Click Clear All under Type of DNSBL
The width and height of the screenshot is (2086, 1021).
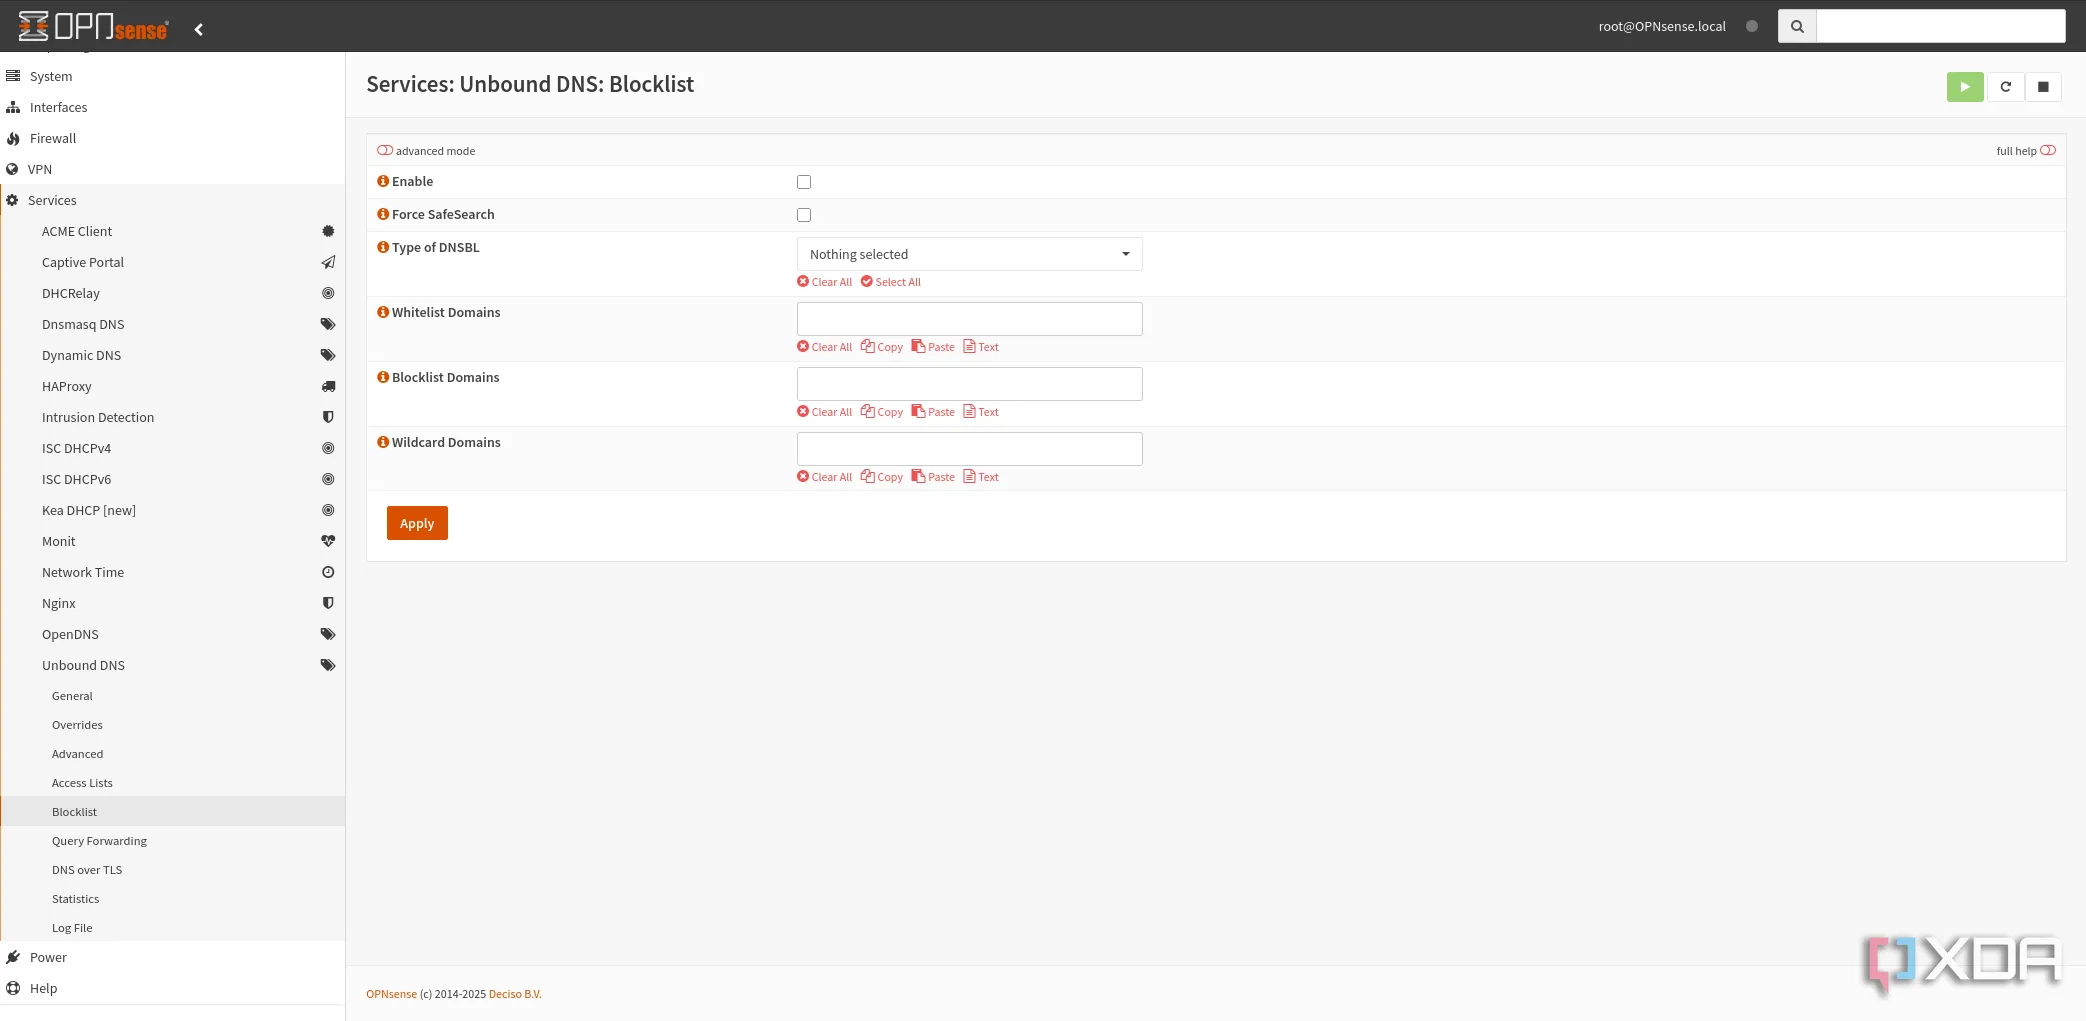pos(825,282)
